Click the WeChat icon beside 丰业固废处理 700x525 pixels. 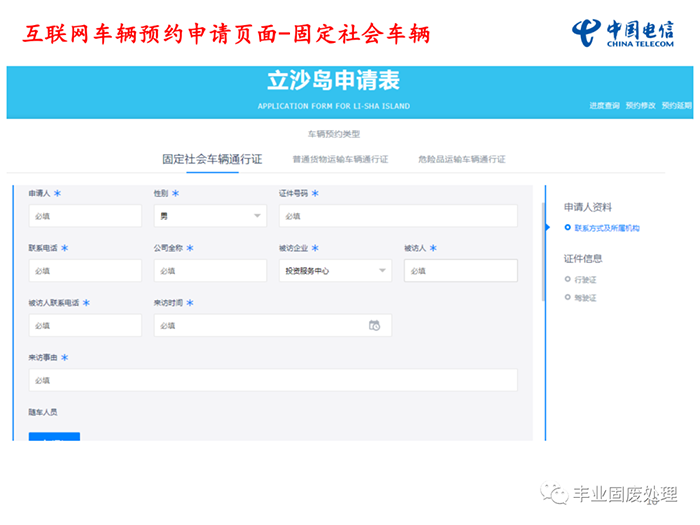[x=553, y=494]
